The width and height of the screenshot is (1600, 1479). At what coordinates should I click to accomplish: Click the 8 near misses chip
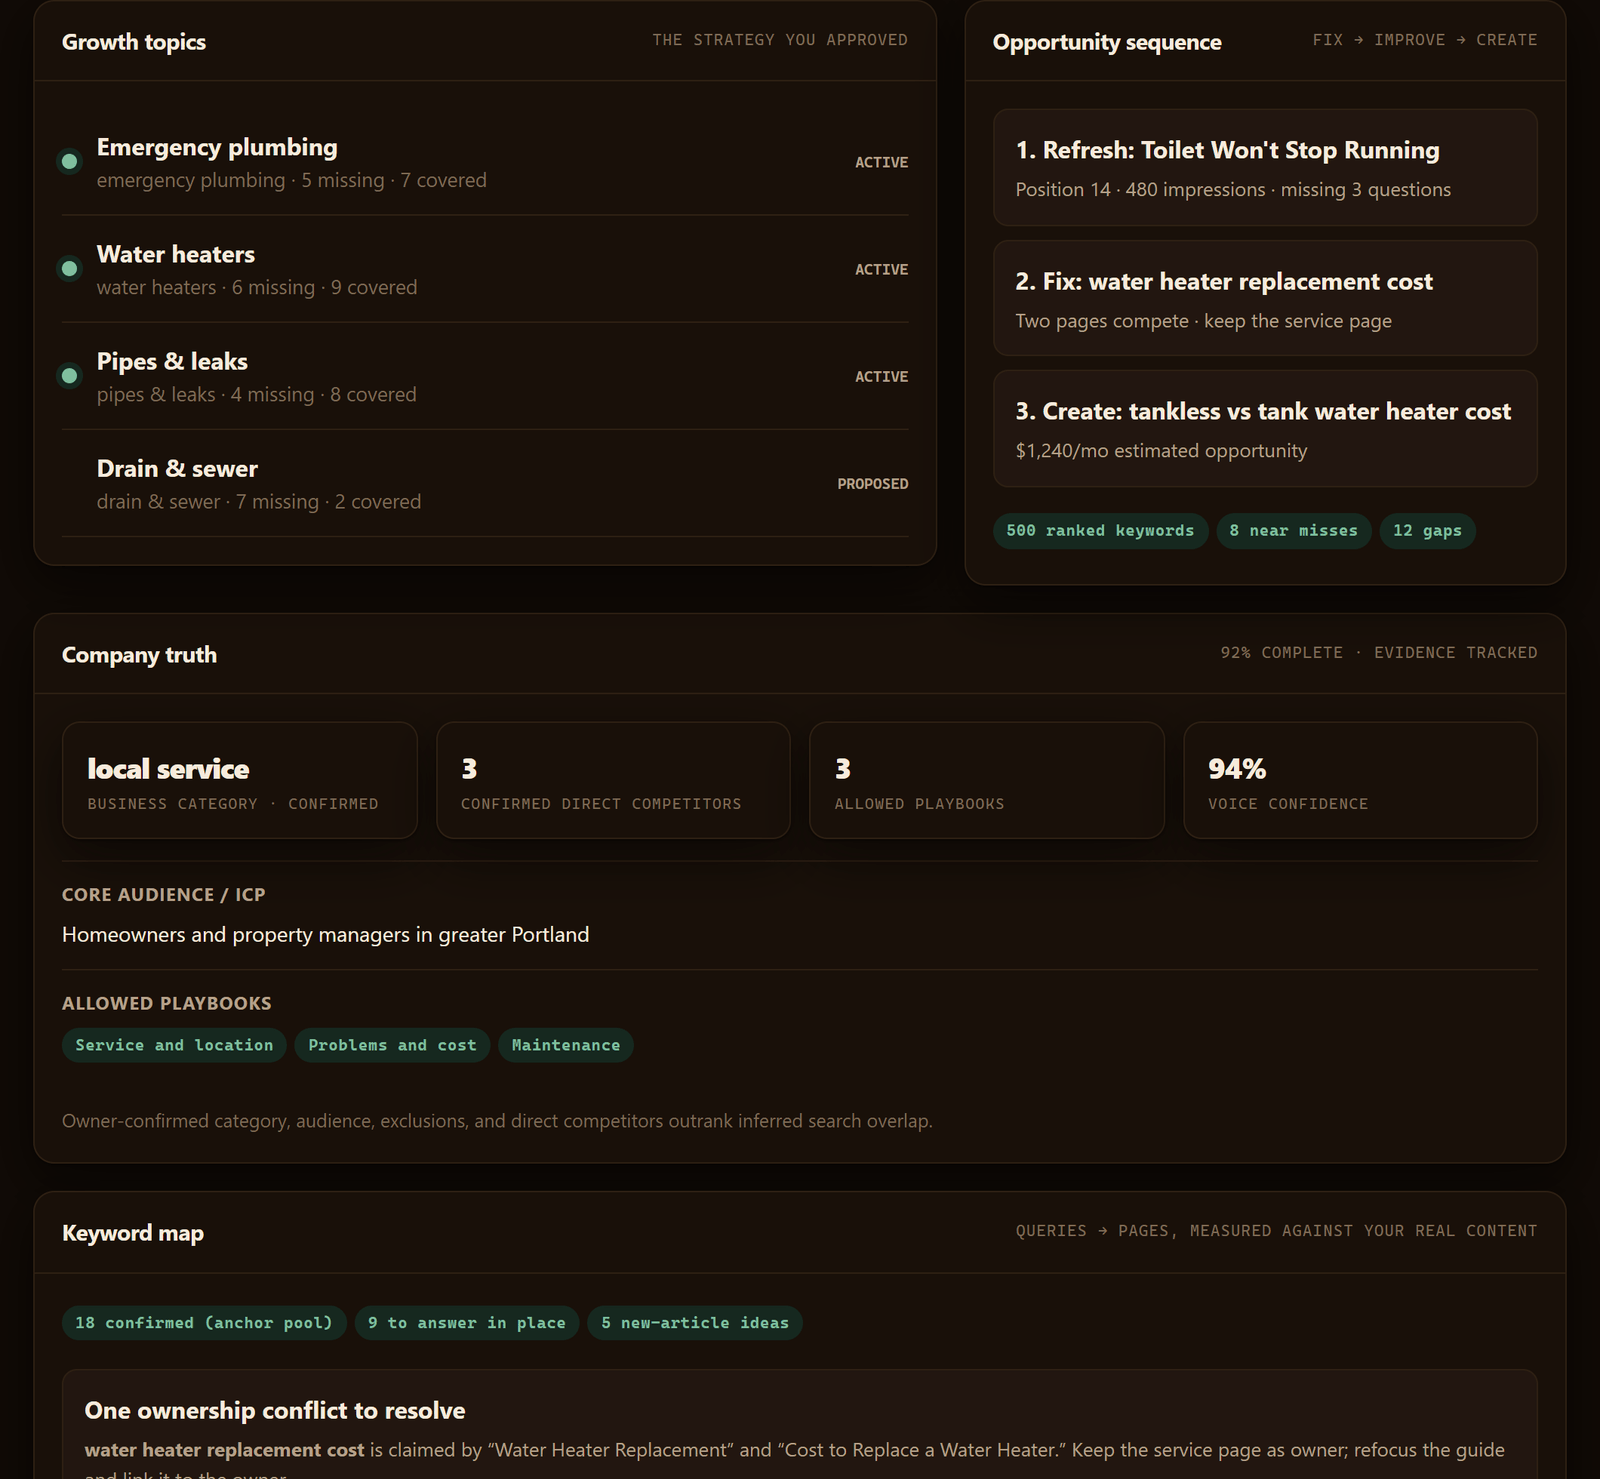point(1293,531)
